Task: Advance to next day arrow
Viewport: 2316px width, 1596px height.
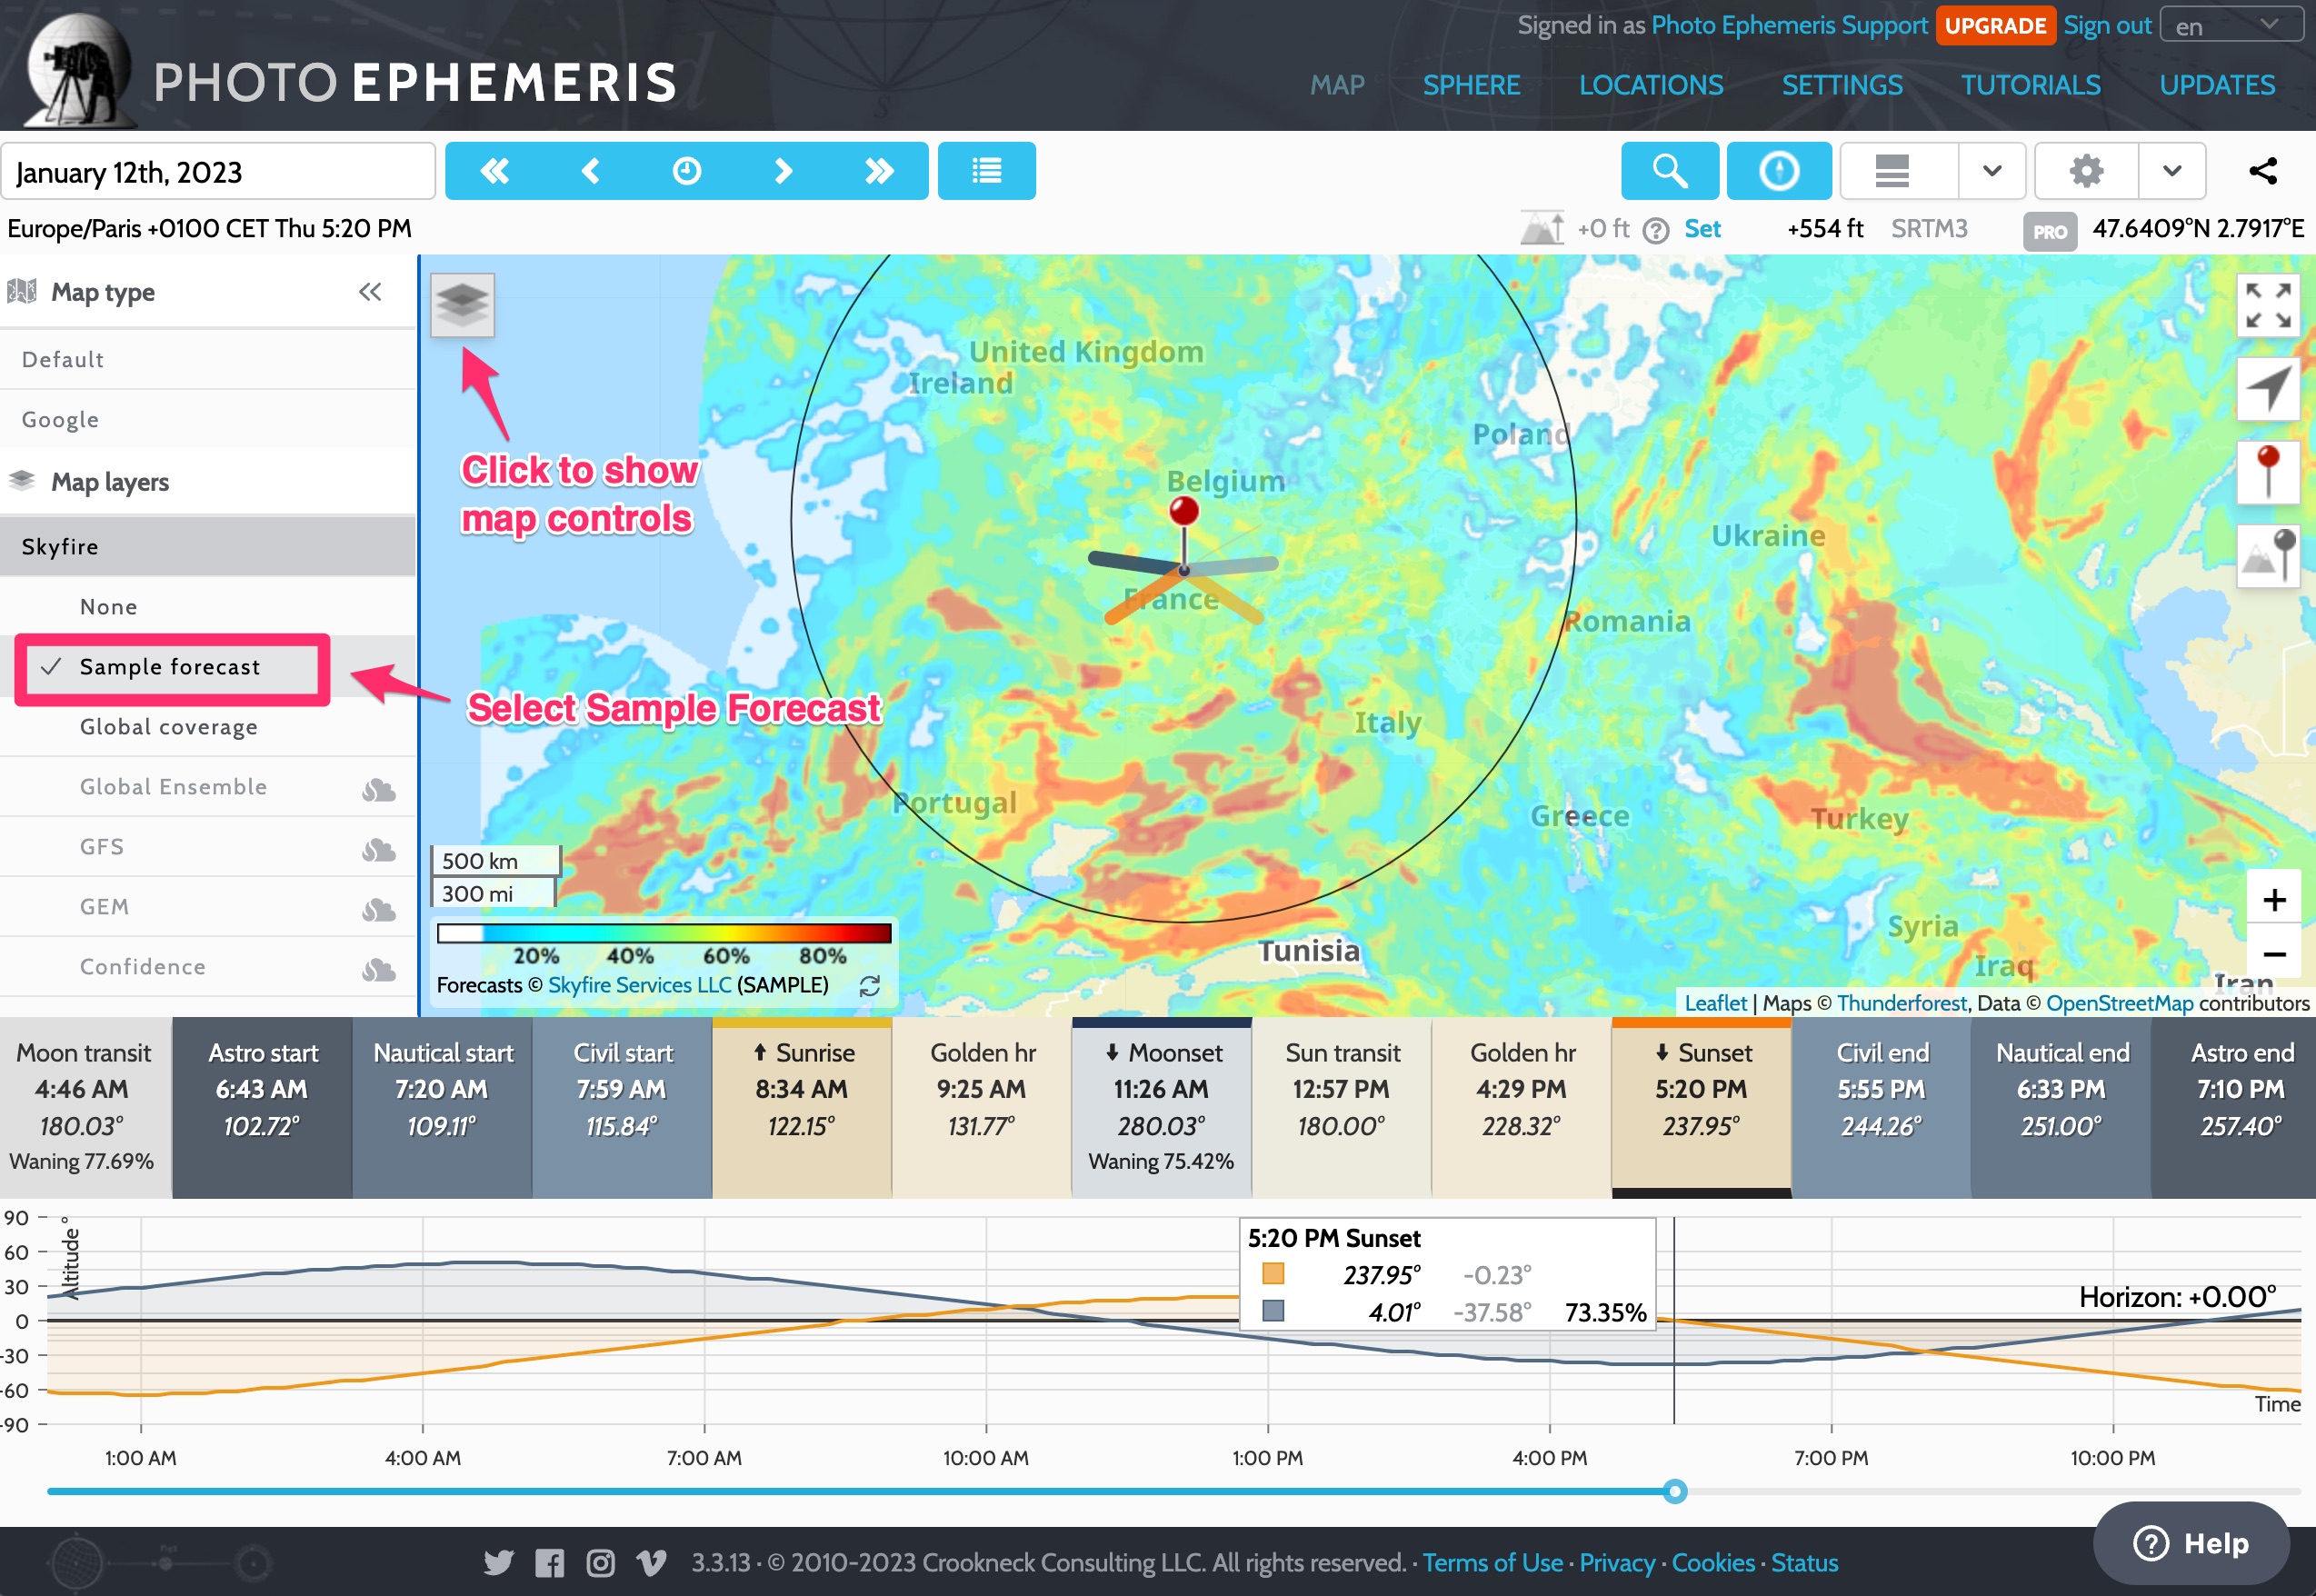Action: tap(783, 171)
